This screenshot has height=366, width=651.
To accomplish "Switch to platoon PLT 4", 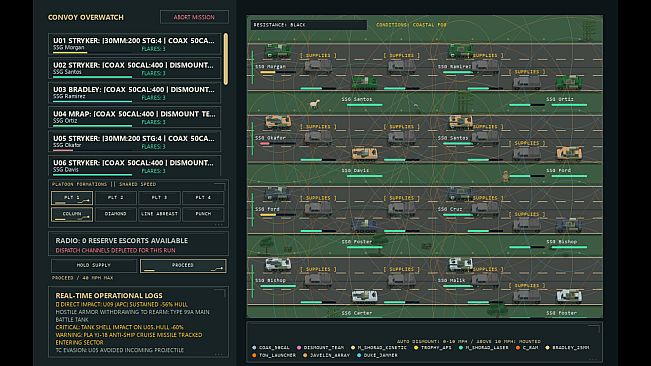I will [203, 198].
